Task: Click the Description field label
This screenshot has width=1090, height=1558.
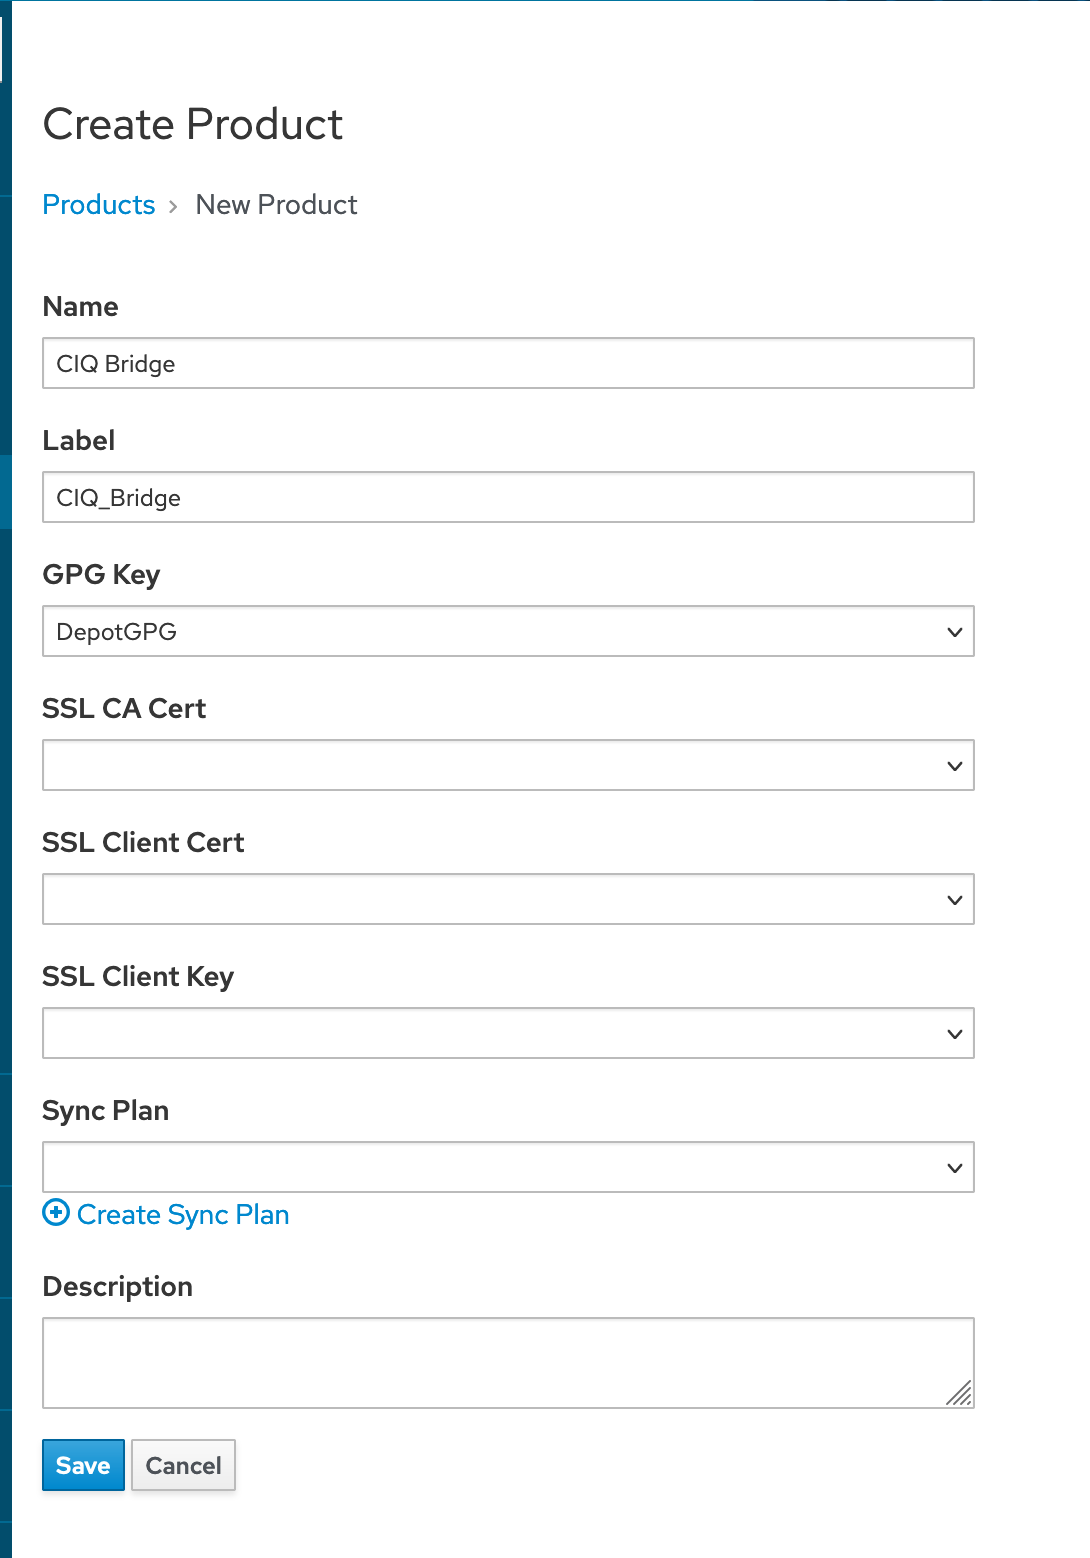Action: pyautogui.click(x=117, y=1287)
